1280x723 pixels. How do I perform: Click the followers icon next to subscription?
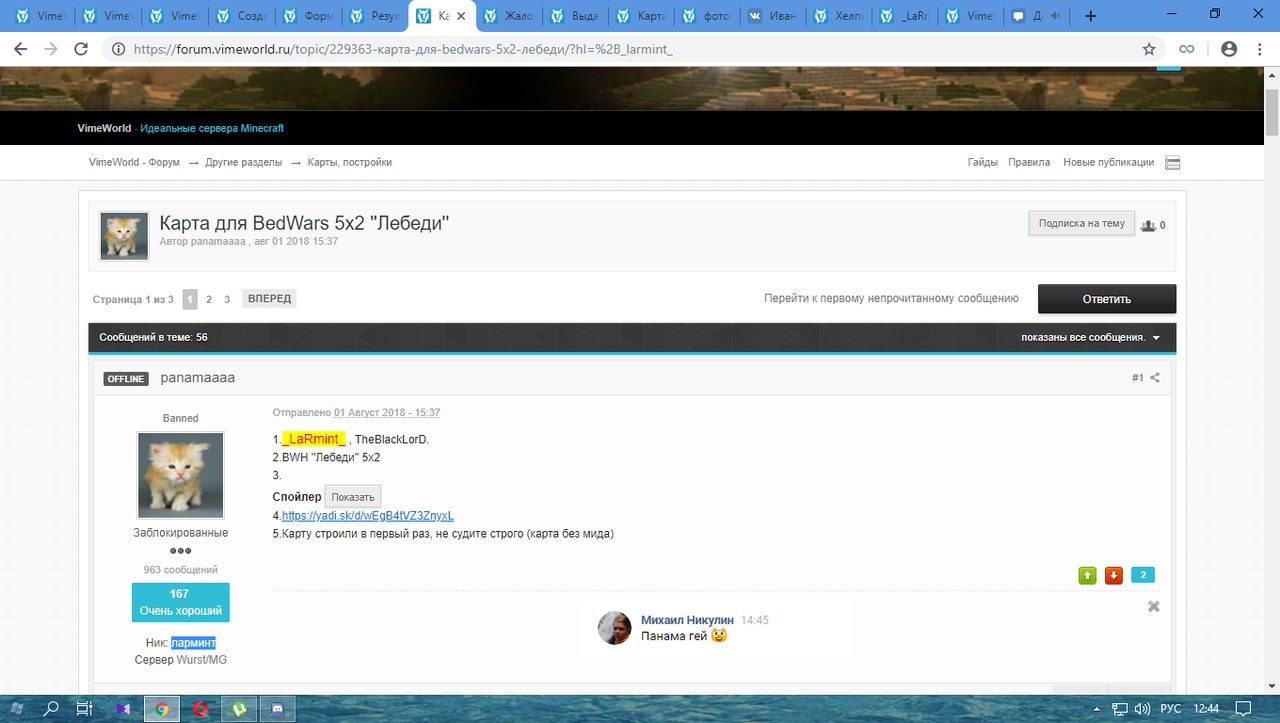pyautogui.click(x=1148, y=226)
